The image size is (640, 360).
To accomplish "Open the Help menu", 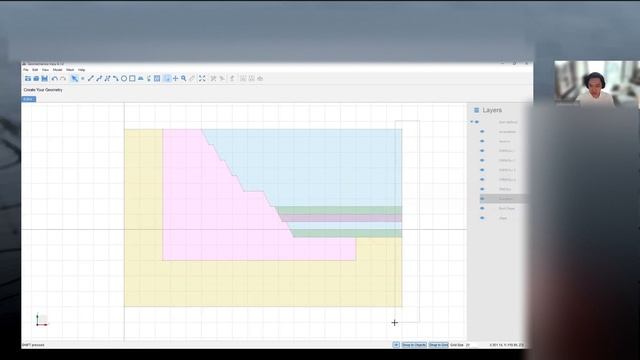I will click(82, 70).
